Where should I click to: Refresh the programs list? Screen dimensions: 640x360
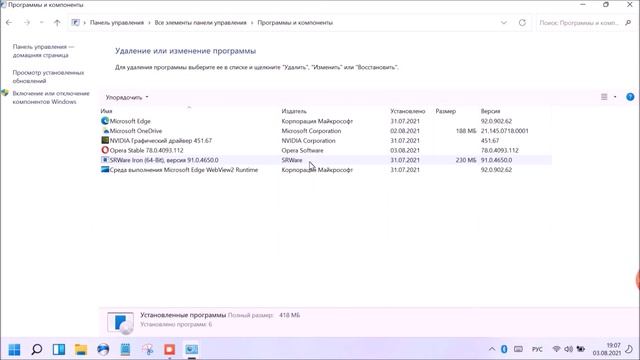point(522,22)
